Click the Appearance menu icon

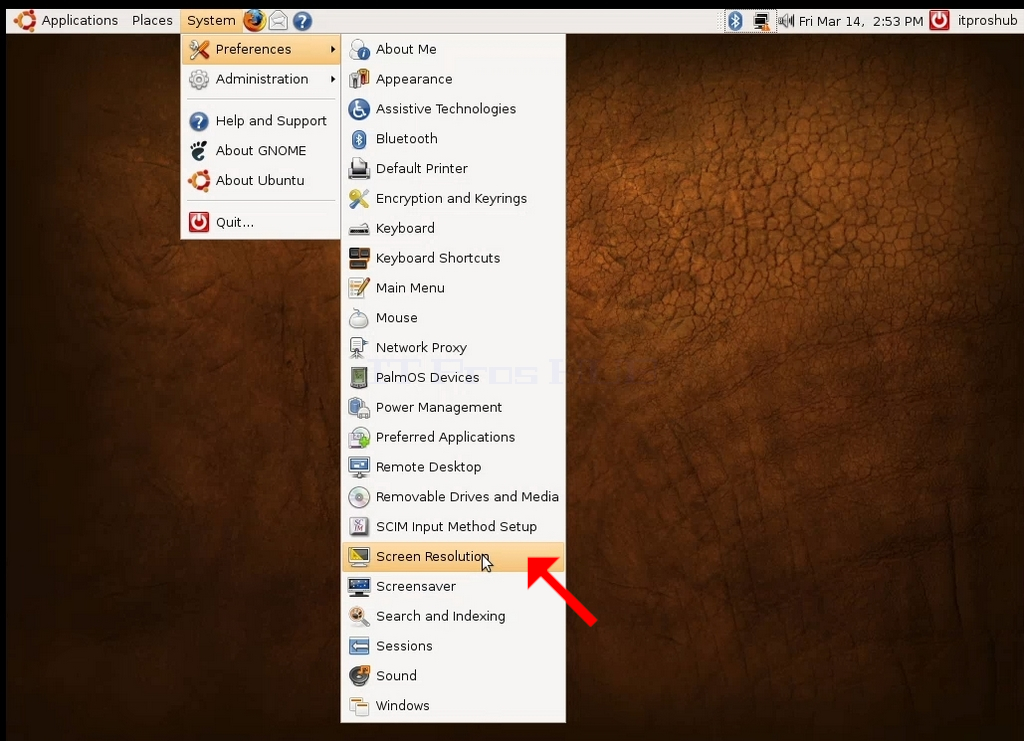359,79
